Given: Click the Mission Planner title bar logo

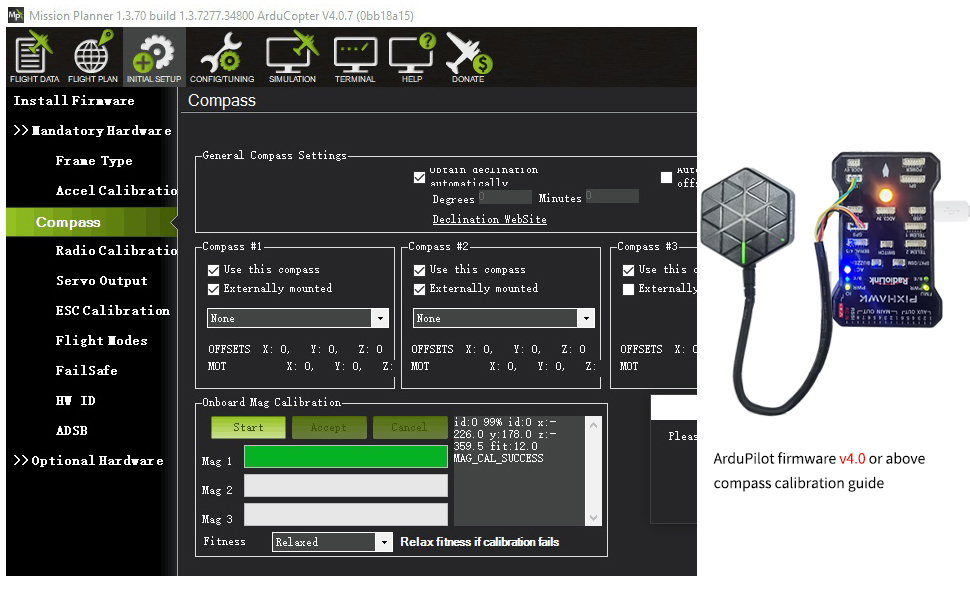Looking at the screenshot, I should (15, 15).
